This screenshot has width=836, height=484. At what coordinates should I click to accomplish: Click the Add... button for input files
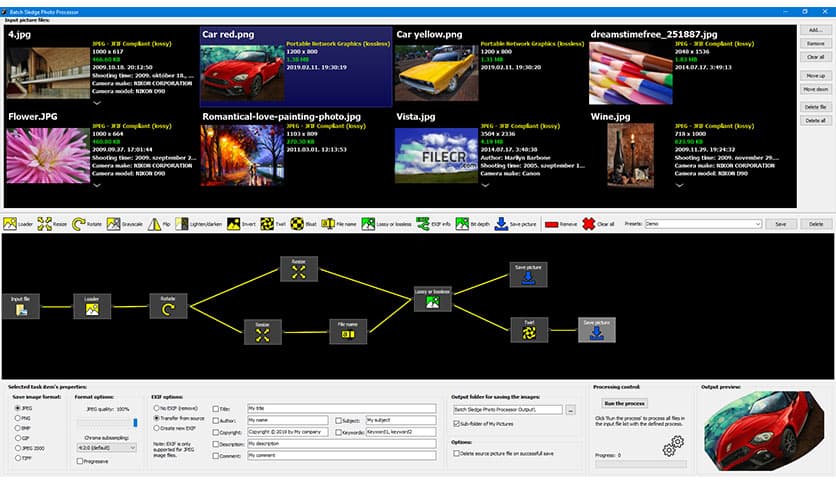click(815, 30)
